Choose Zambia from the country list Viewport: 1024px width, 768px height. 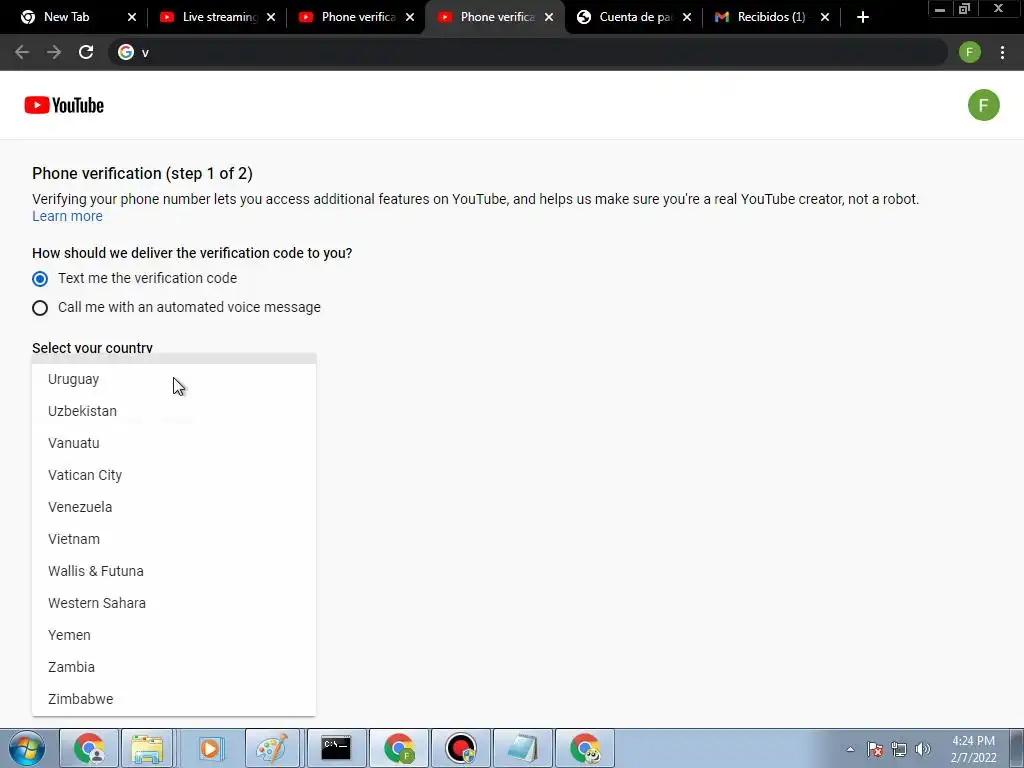pyautogui.click(x=174, y=667)
